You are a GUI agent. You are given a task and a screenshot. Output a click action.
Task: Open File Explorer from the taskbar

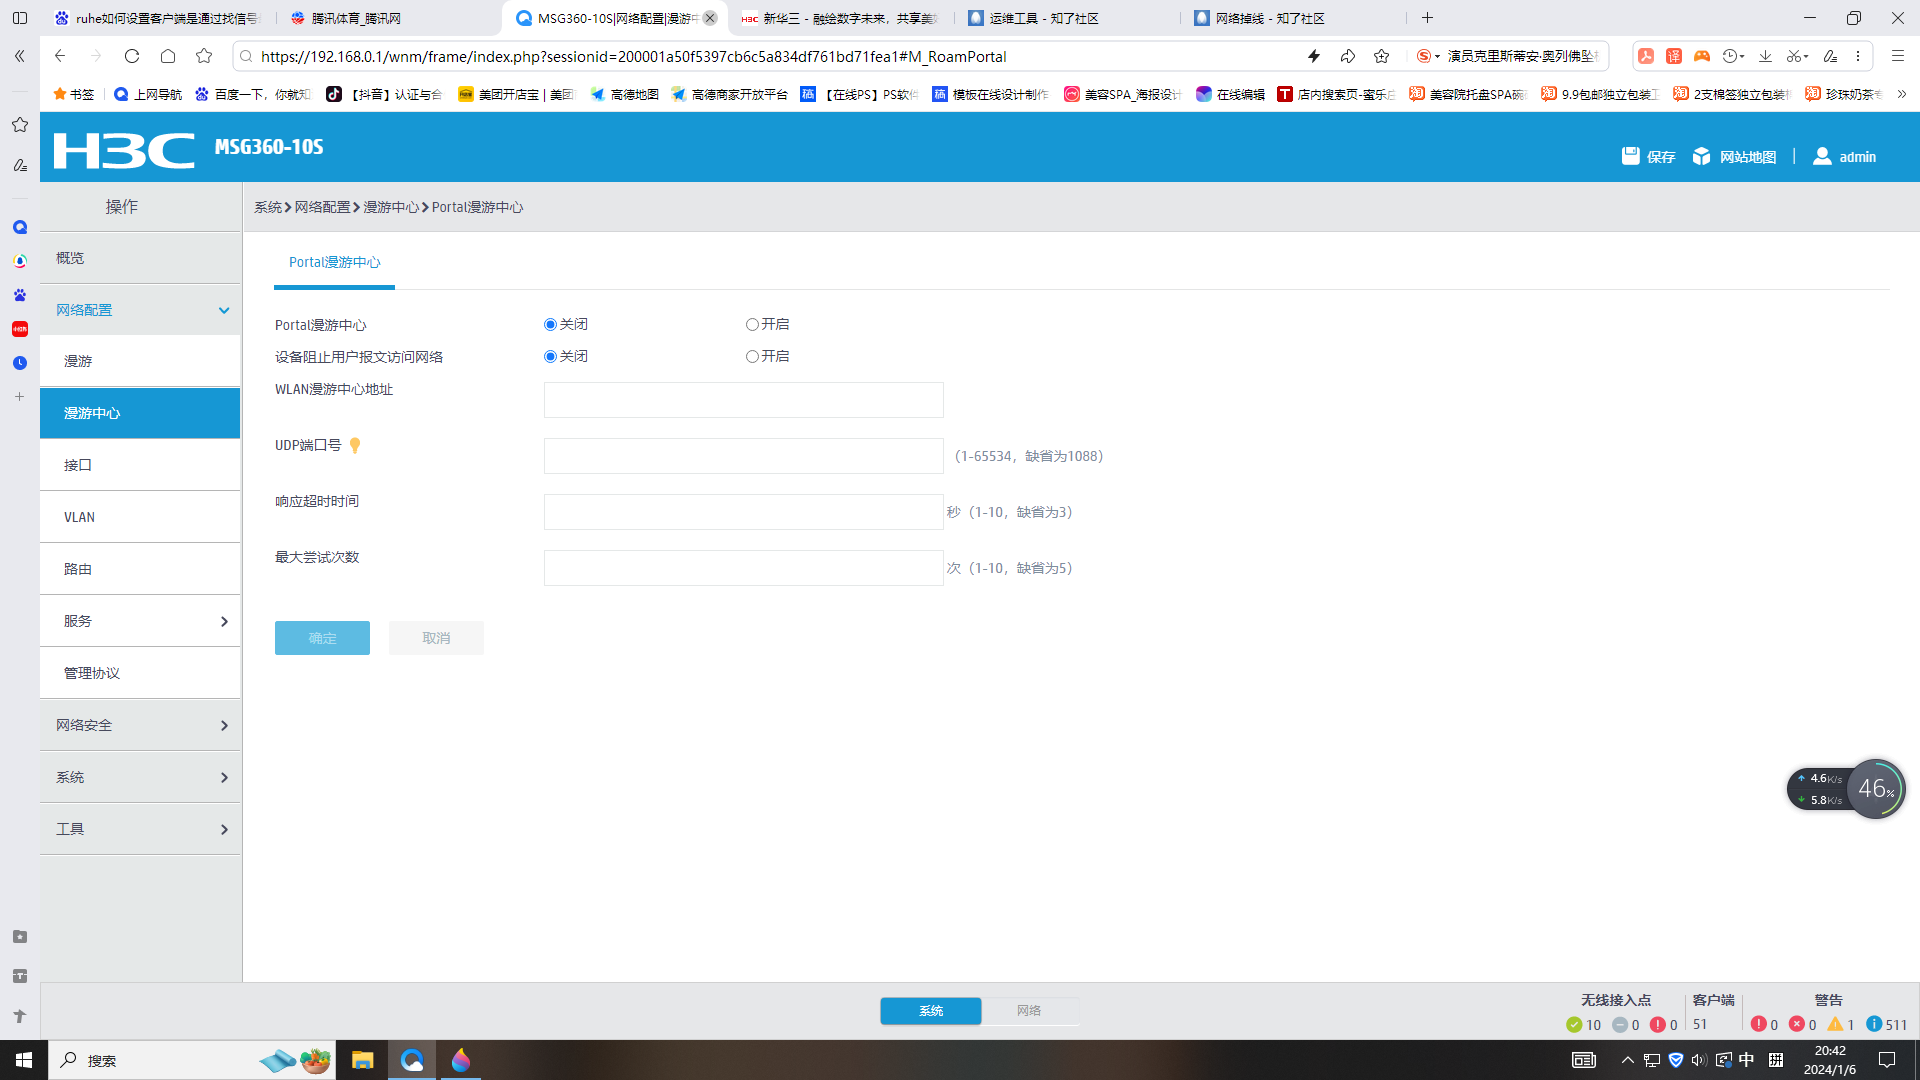pos(362,1060)
